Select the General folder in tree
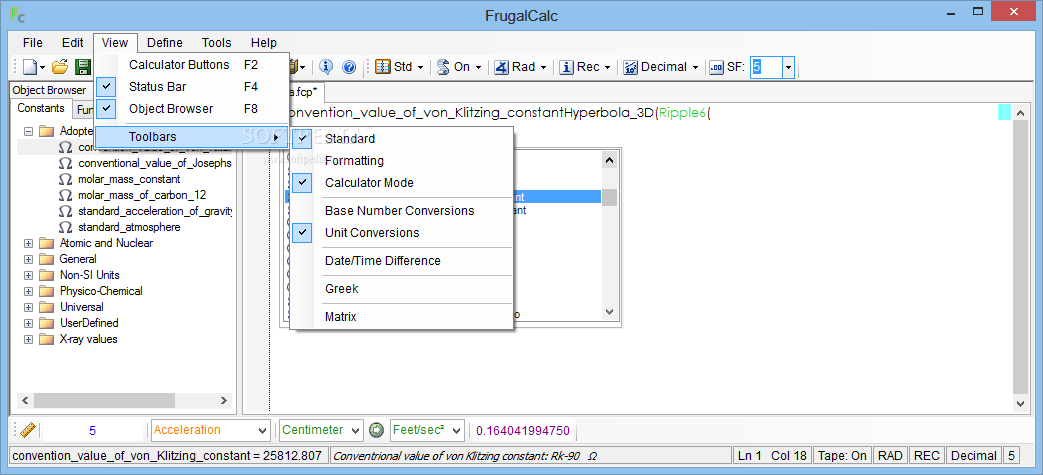1043x475 pixels. (78, 259)
